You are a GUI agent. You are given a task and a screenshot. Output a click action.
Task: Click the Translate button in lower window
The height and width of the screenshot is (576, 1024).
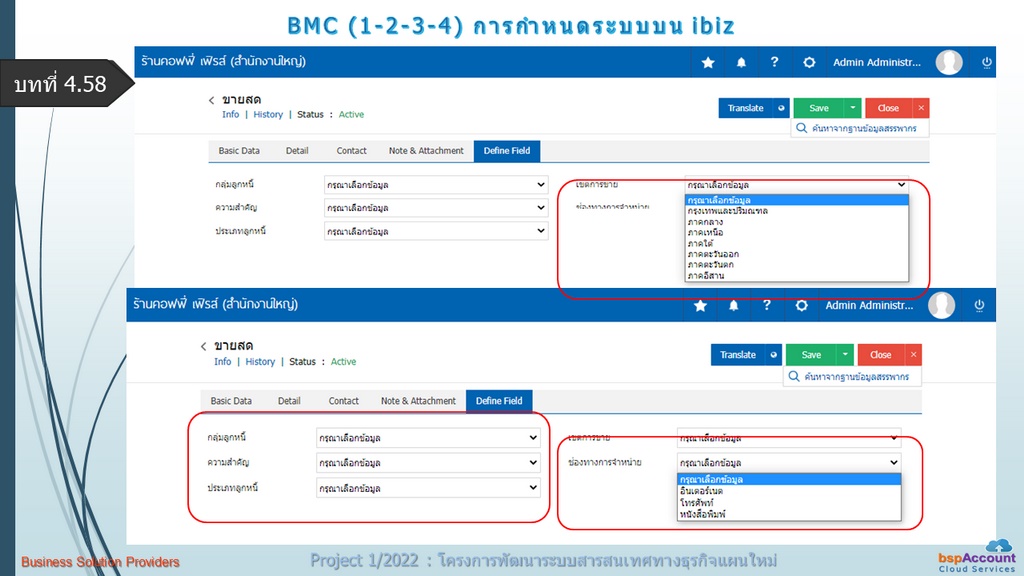point(738,355)
